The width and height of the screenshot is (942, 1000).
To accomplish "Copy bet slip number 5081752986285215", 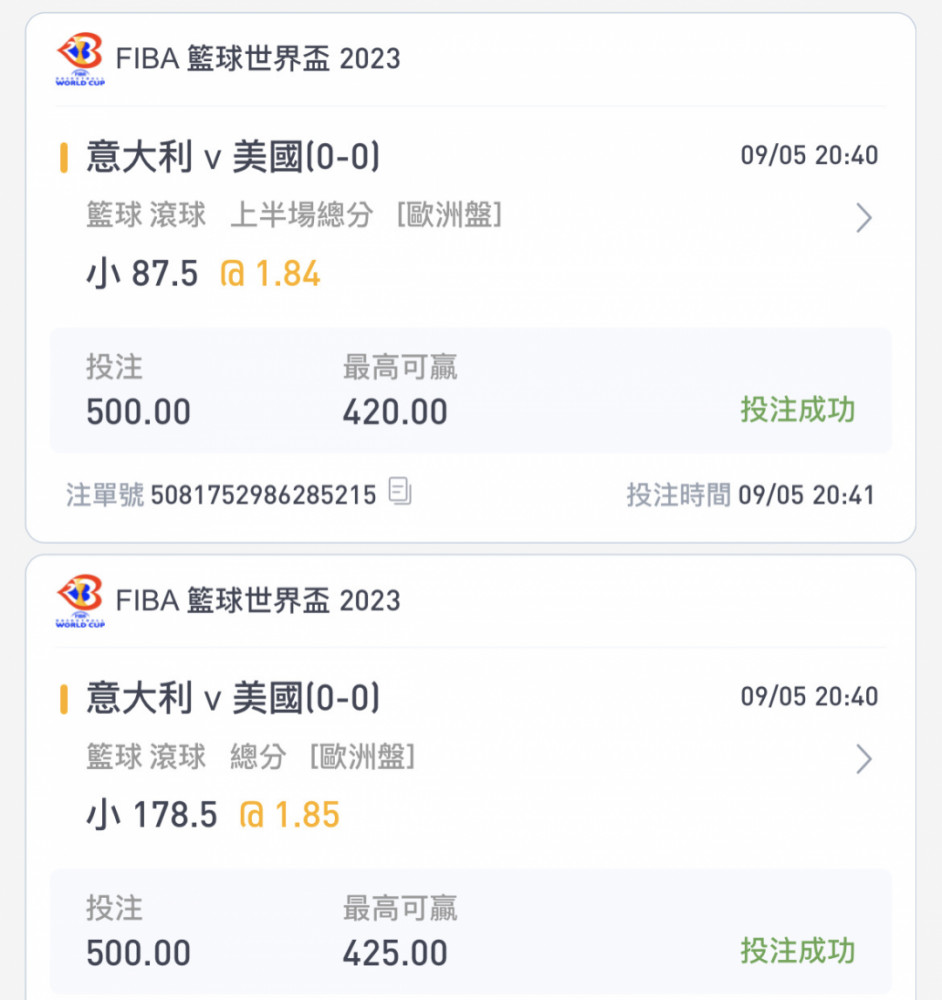I will 400,492.
